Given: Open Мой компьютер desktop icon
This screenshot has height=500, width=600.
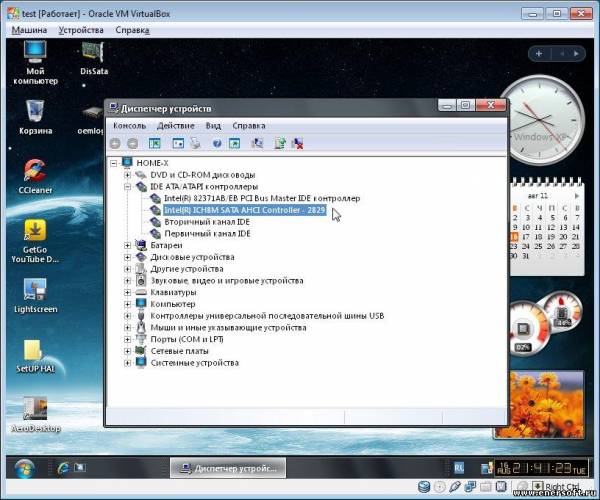Looking at the screenshot, I should pos(35,63).
